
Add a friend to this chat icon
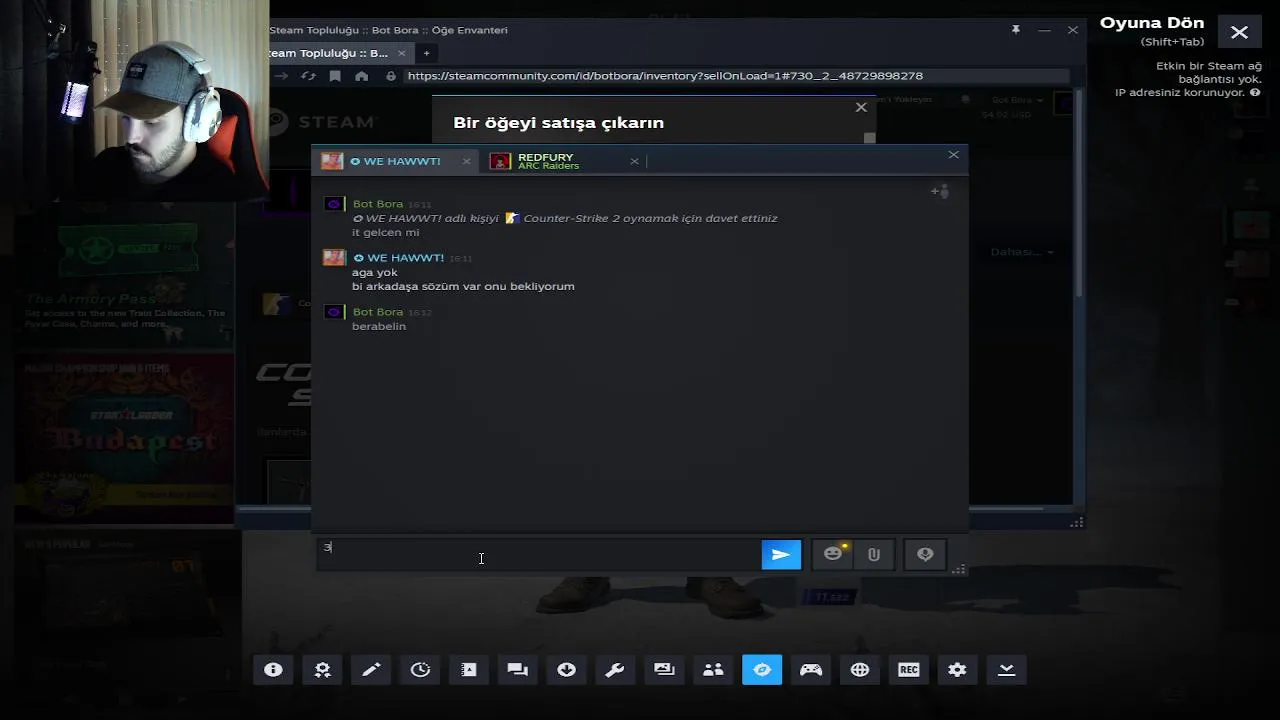(940, 191)
